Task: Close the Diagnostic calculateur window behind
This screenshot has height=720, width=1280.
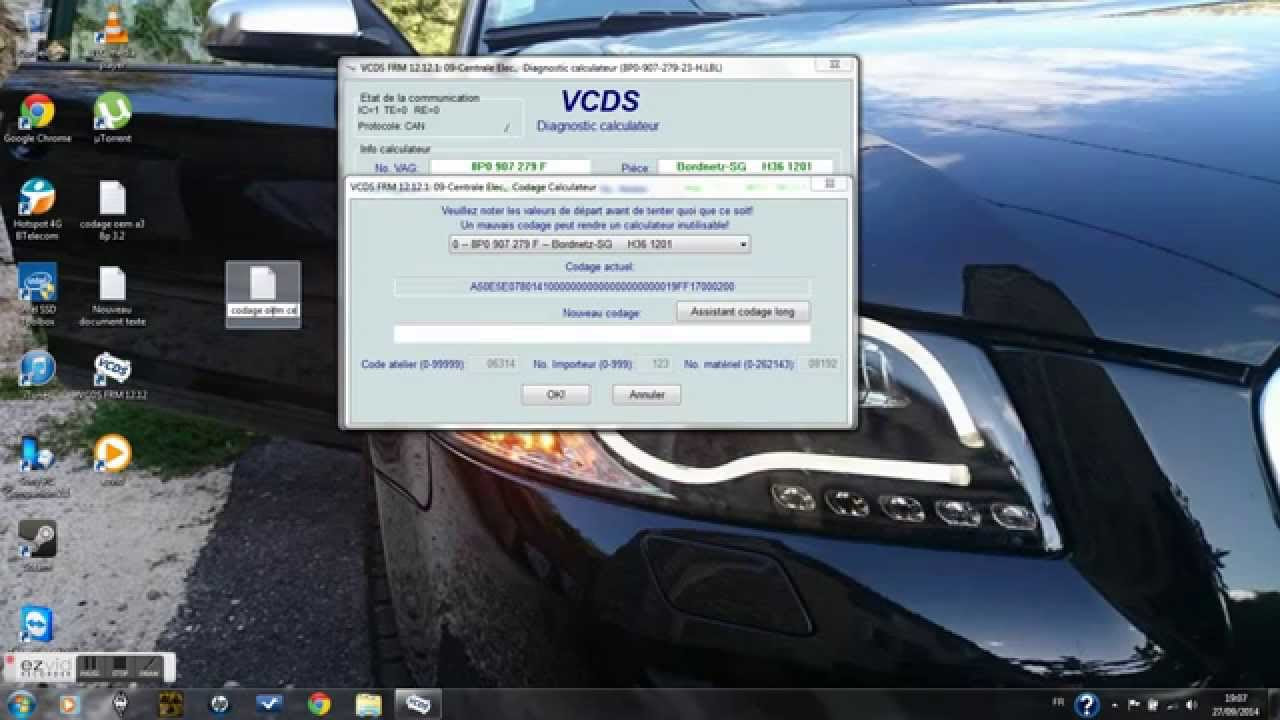Action: pyautogui.click(x=834, y=65)
